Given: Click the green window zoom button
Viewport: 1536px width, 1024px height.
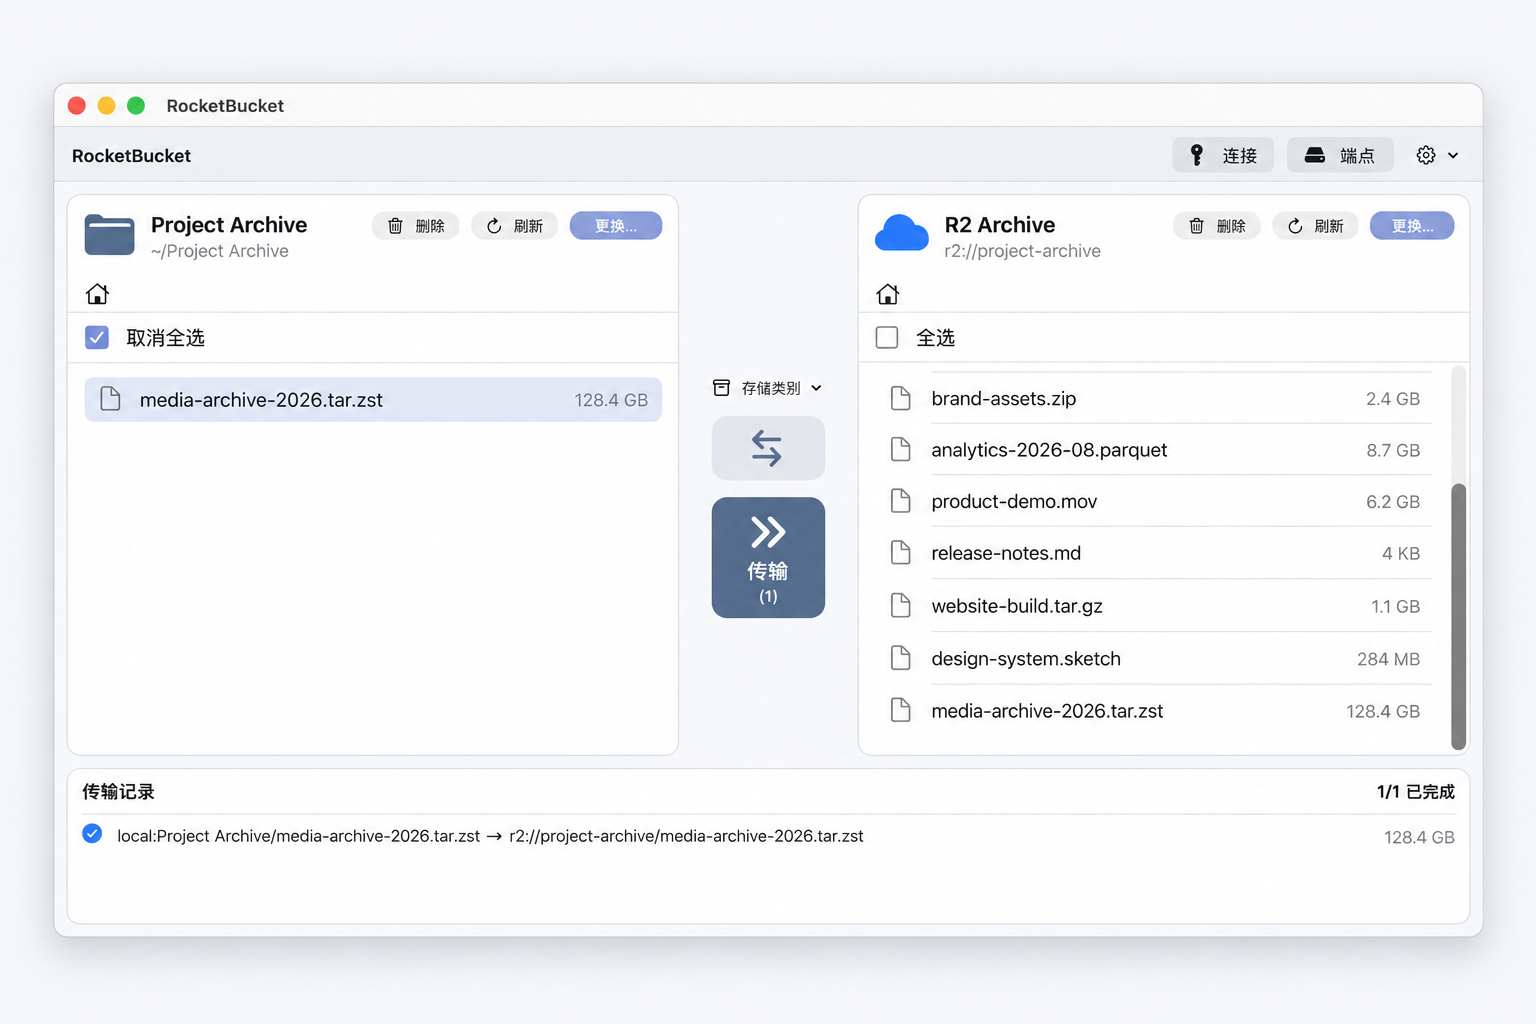Looking at the screenshot, I should (x=136, y=106).
